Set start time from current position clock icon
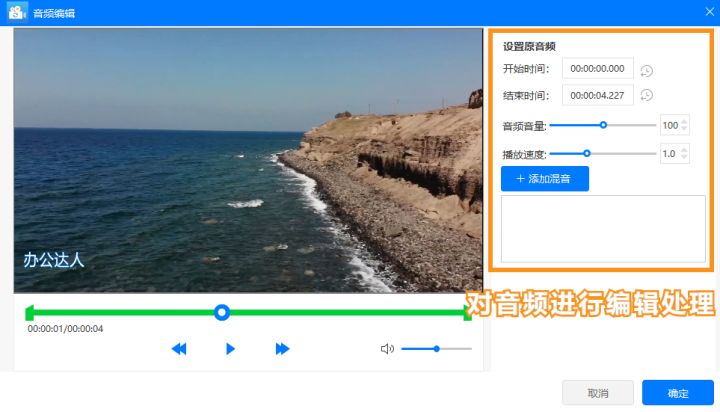This screenshot has width=720, height=412. click(x=647, y=71)
